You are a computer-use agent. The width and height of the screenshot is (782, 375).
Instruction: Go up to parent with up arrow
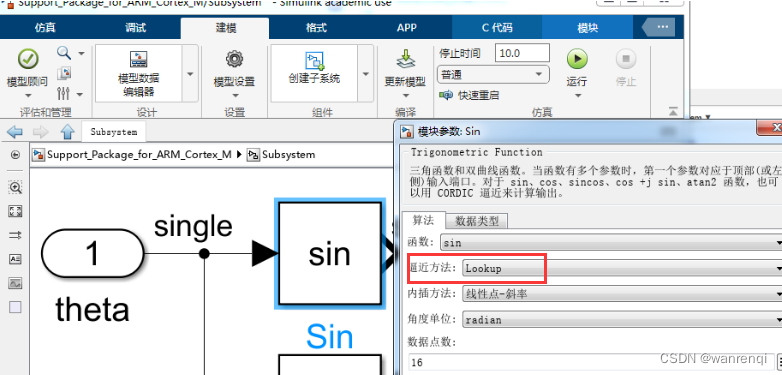(67, 132)
